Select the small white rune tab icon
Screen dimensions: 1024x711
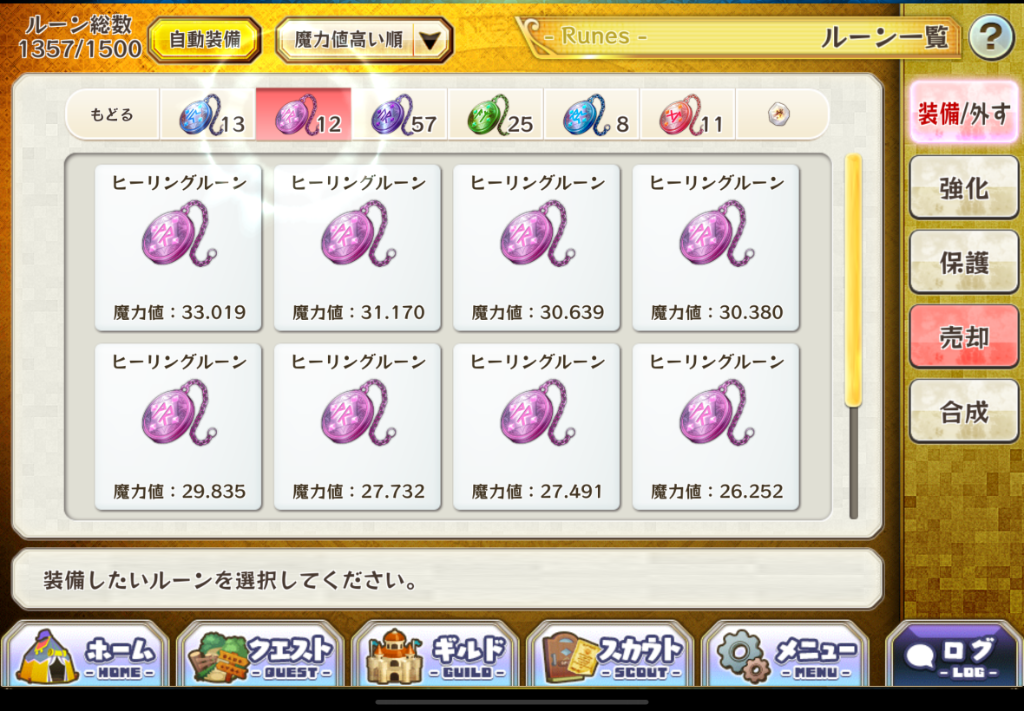(x=778, y=115)
